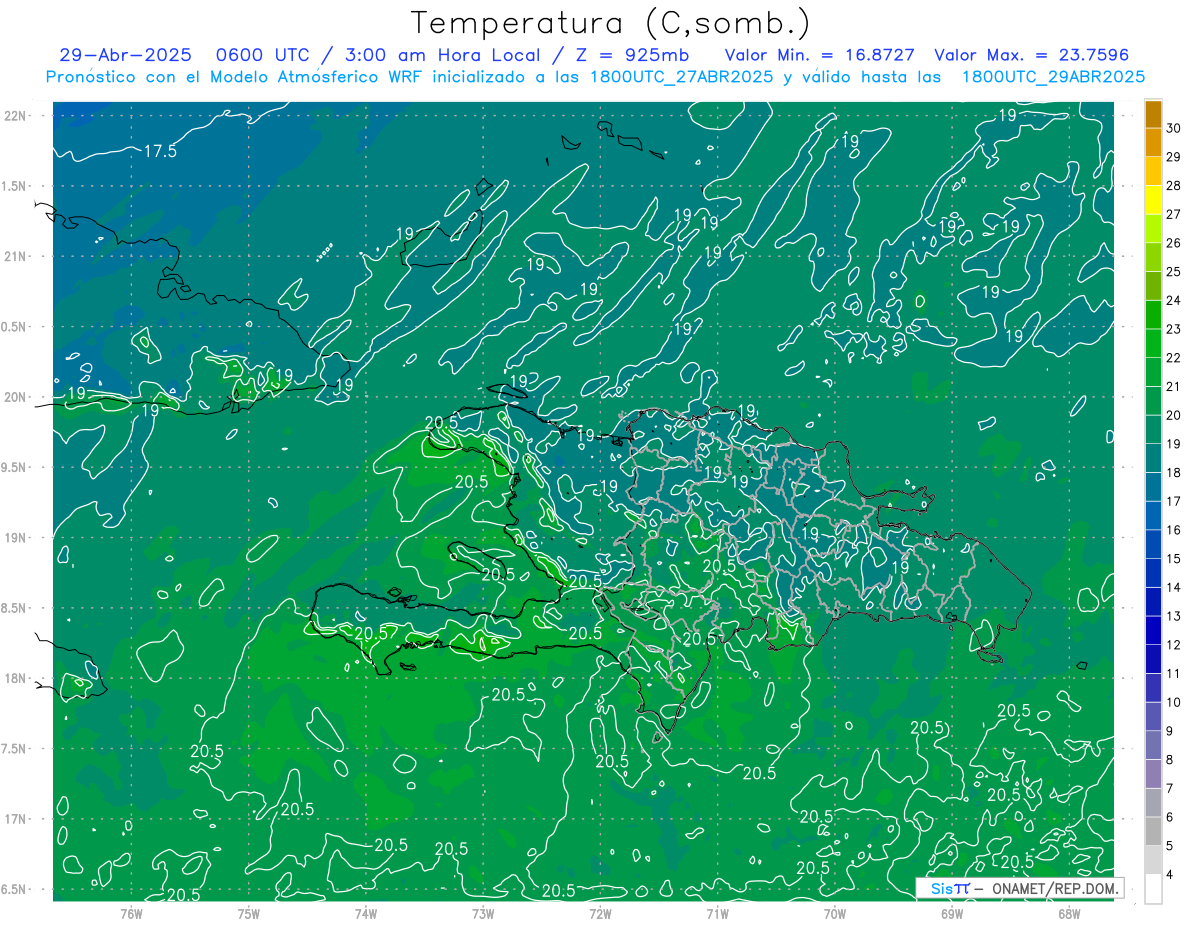Click colorbar value label "15"
This screenshot has height=927, width=1200.
click(x=1174, y=559)
